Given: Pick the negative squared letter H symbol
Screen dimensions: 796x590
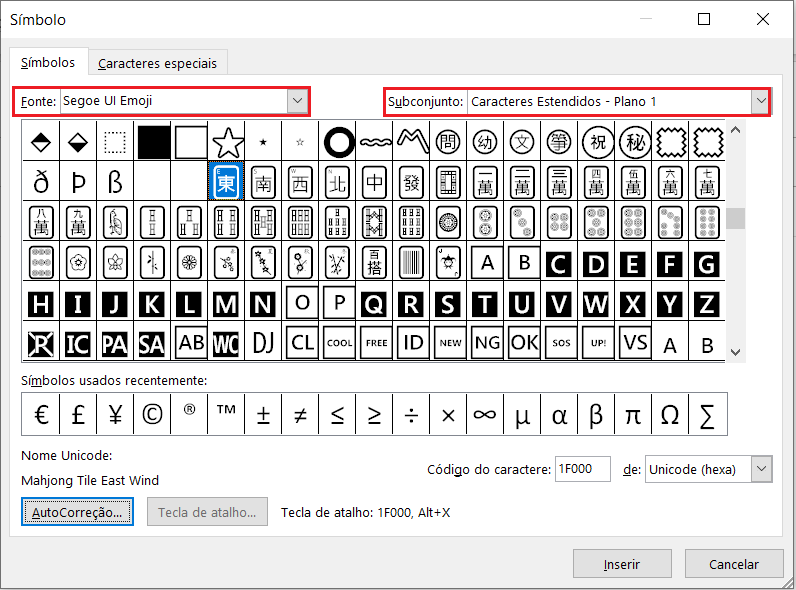Looking at the screenshot, I should click(x=41, y=304).
